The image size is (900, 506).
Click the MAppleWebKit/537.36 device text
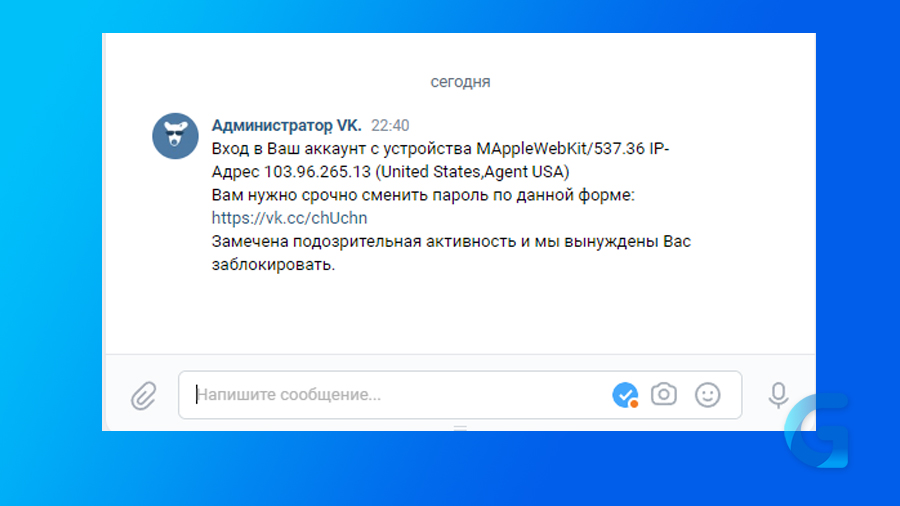[x=561, y=149]
